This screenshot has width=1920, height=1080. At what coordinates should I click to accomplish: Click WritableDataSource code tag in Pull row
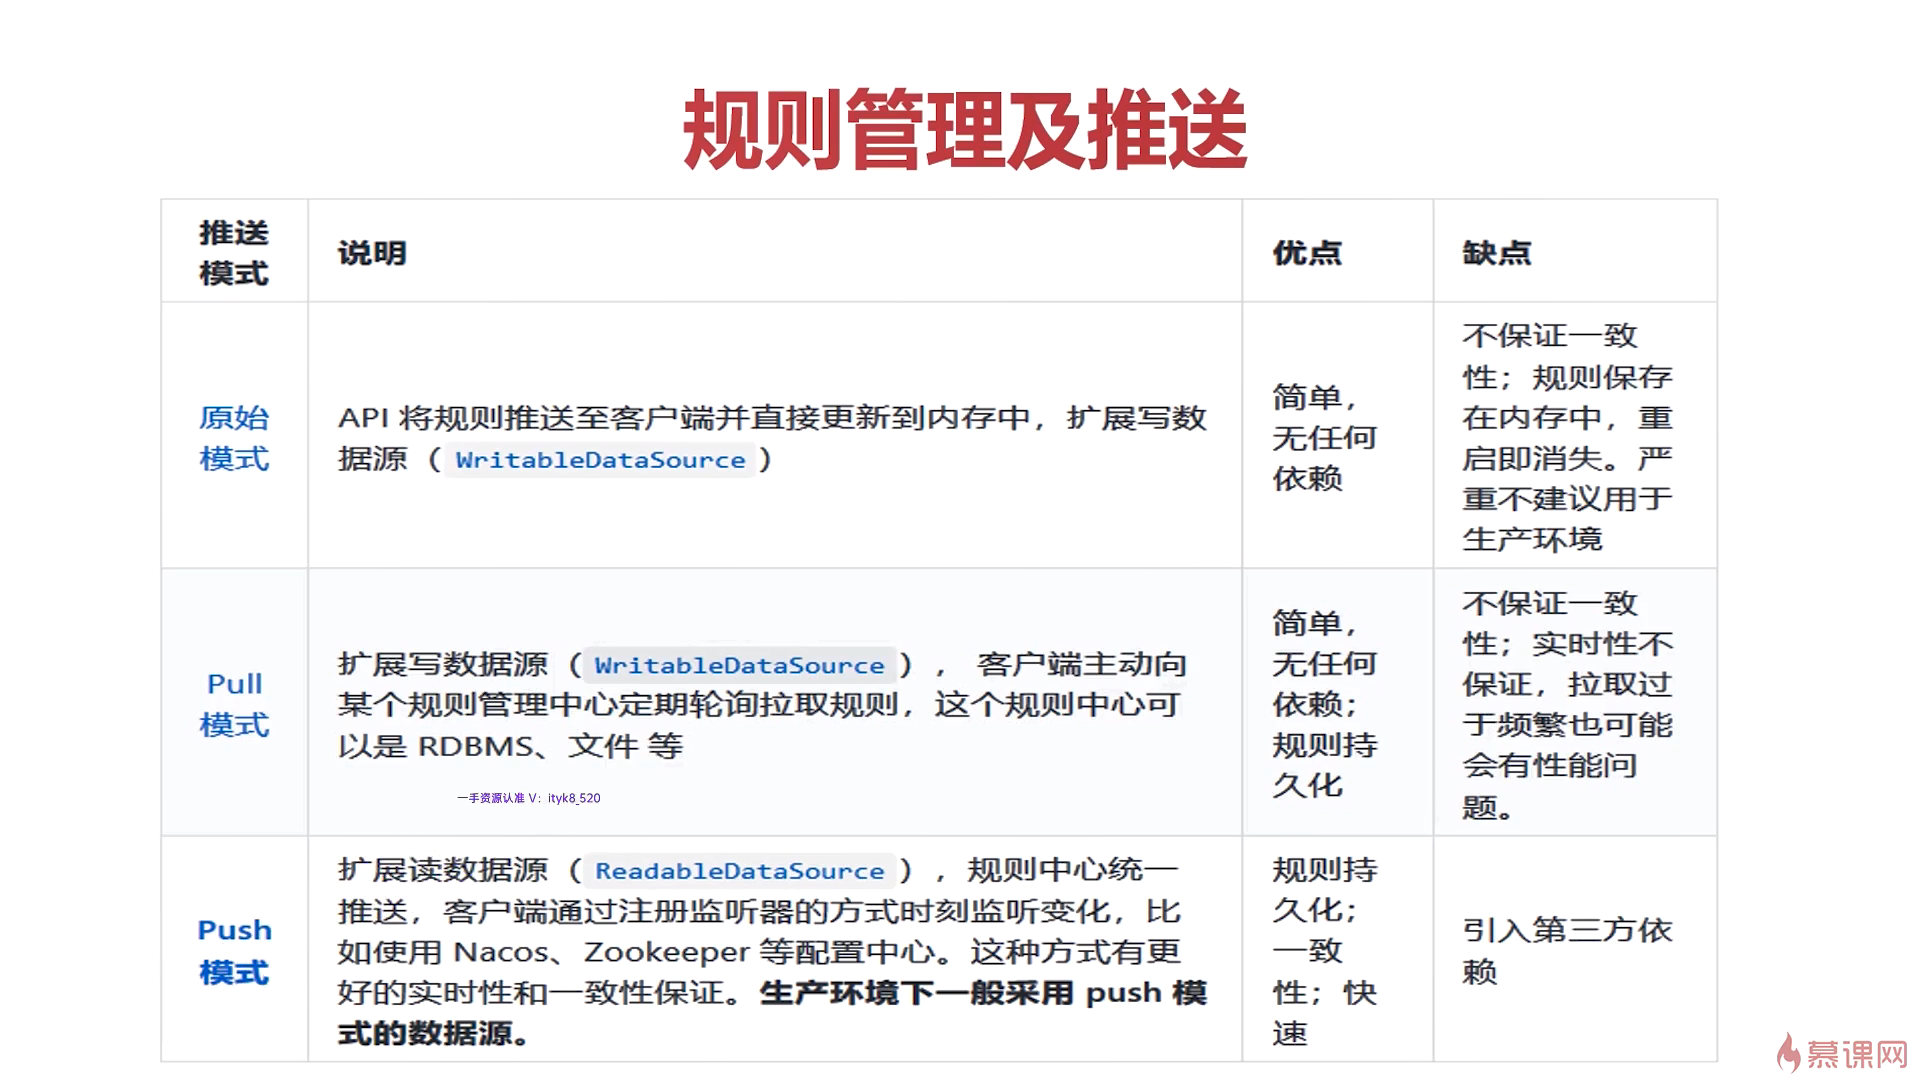[739, 665]
